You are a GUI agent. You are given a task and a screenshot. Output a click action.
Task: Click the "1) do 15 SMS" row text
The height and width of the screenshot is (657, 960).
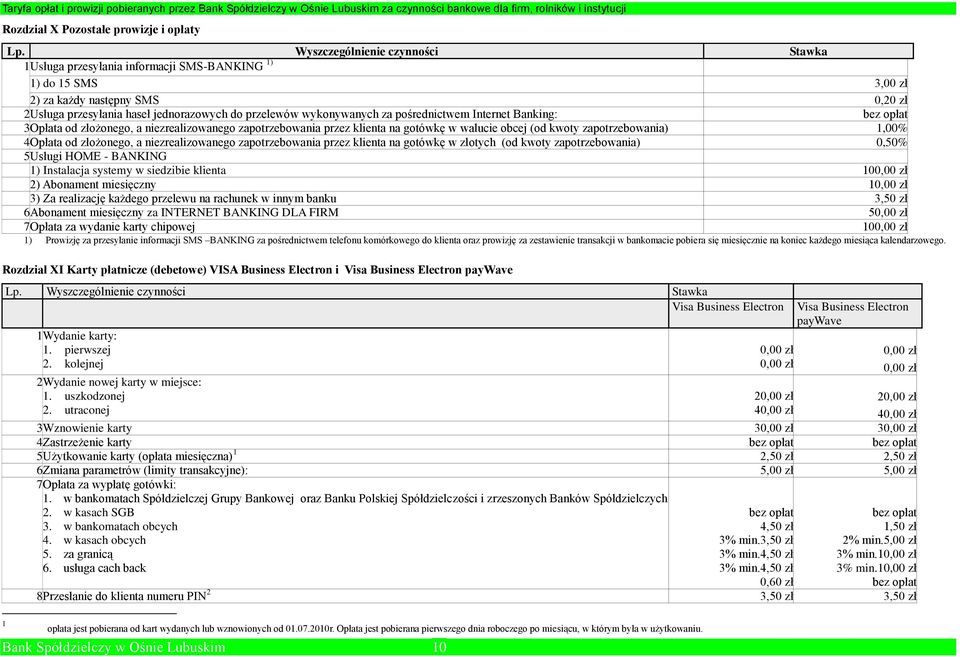(x=64, y=83)
